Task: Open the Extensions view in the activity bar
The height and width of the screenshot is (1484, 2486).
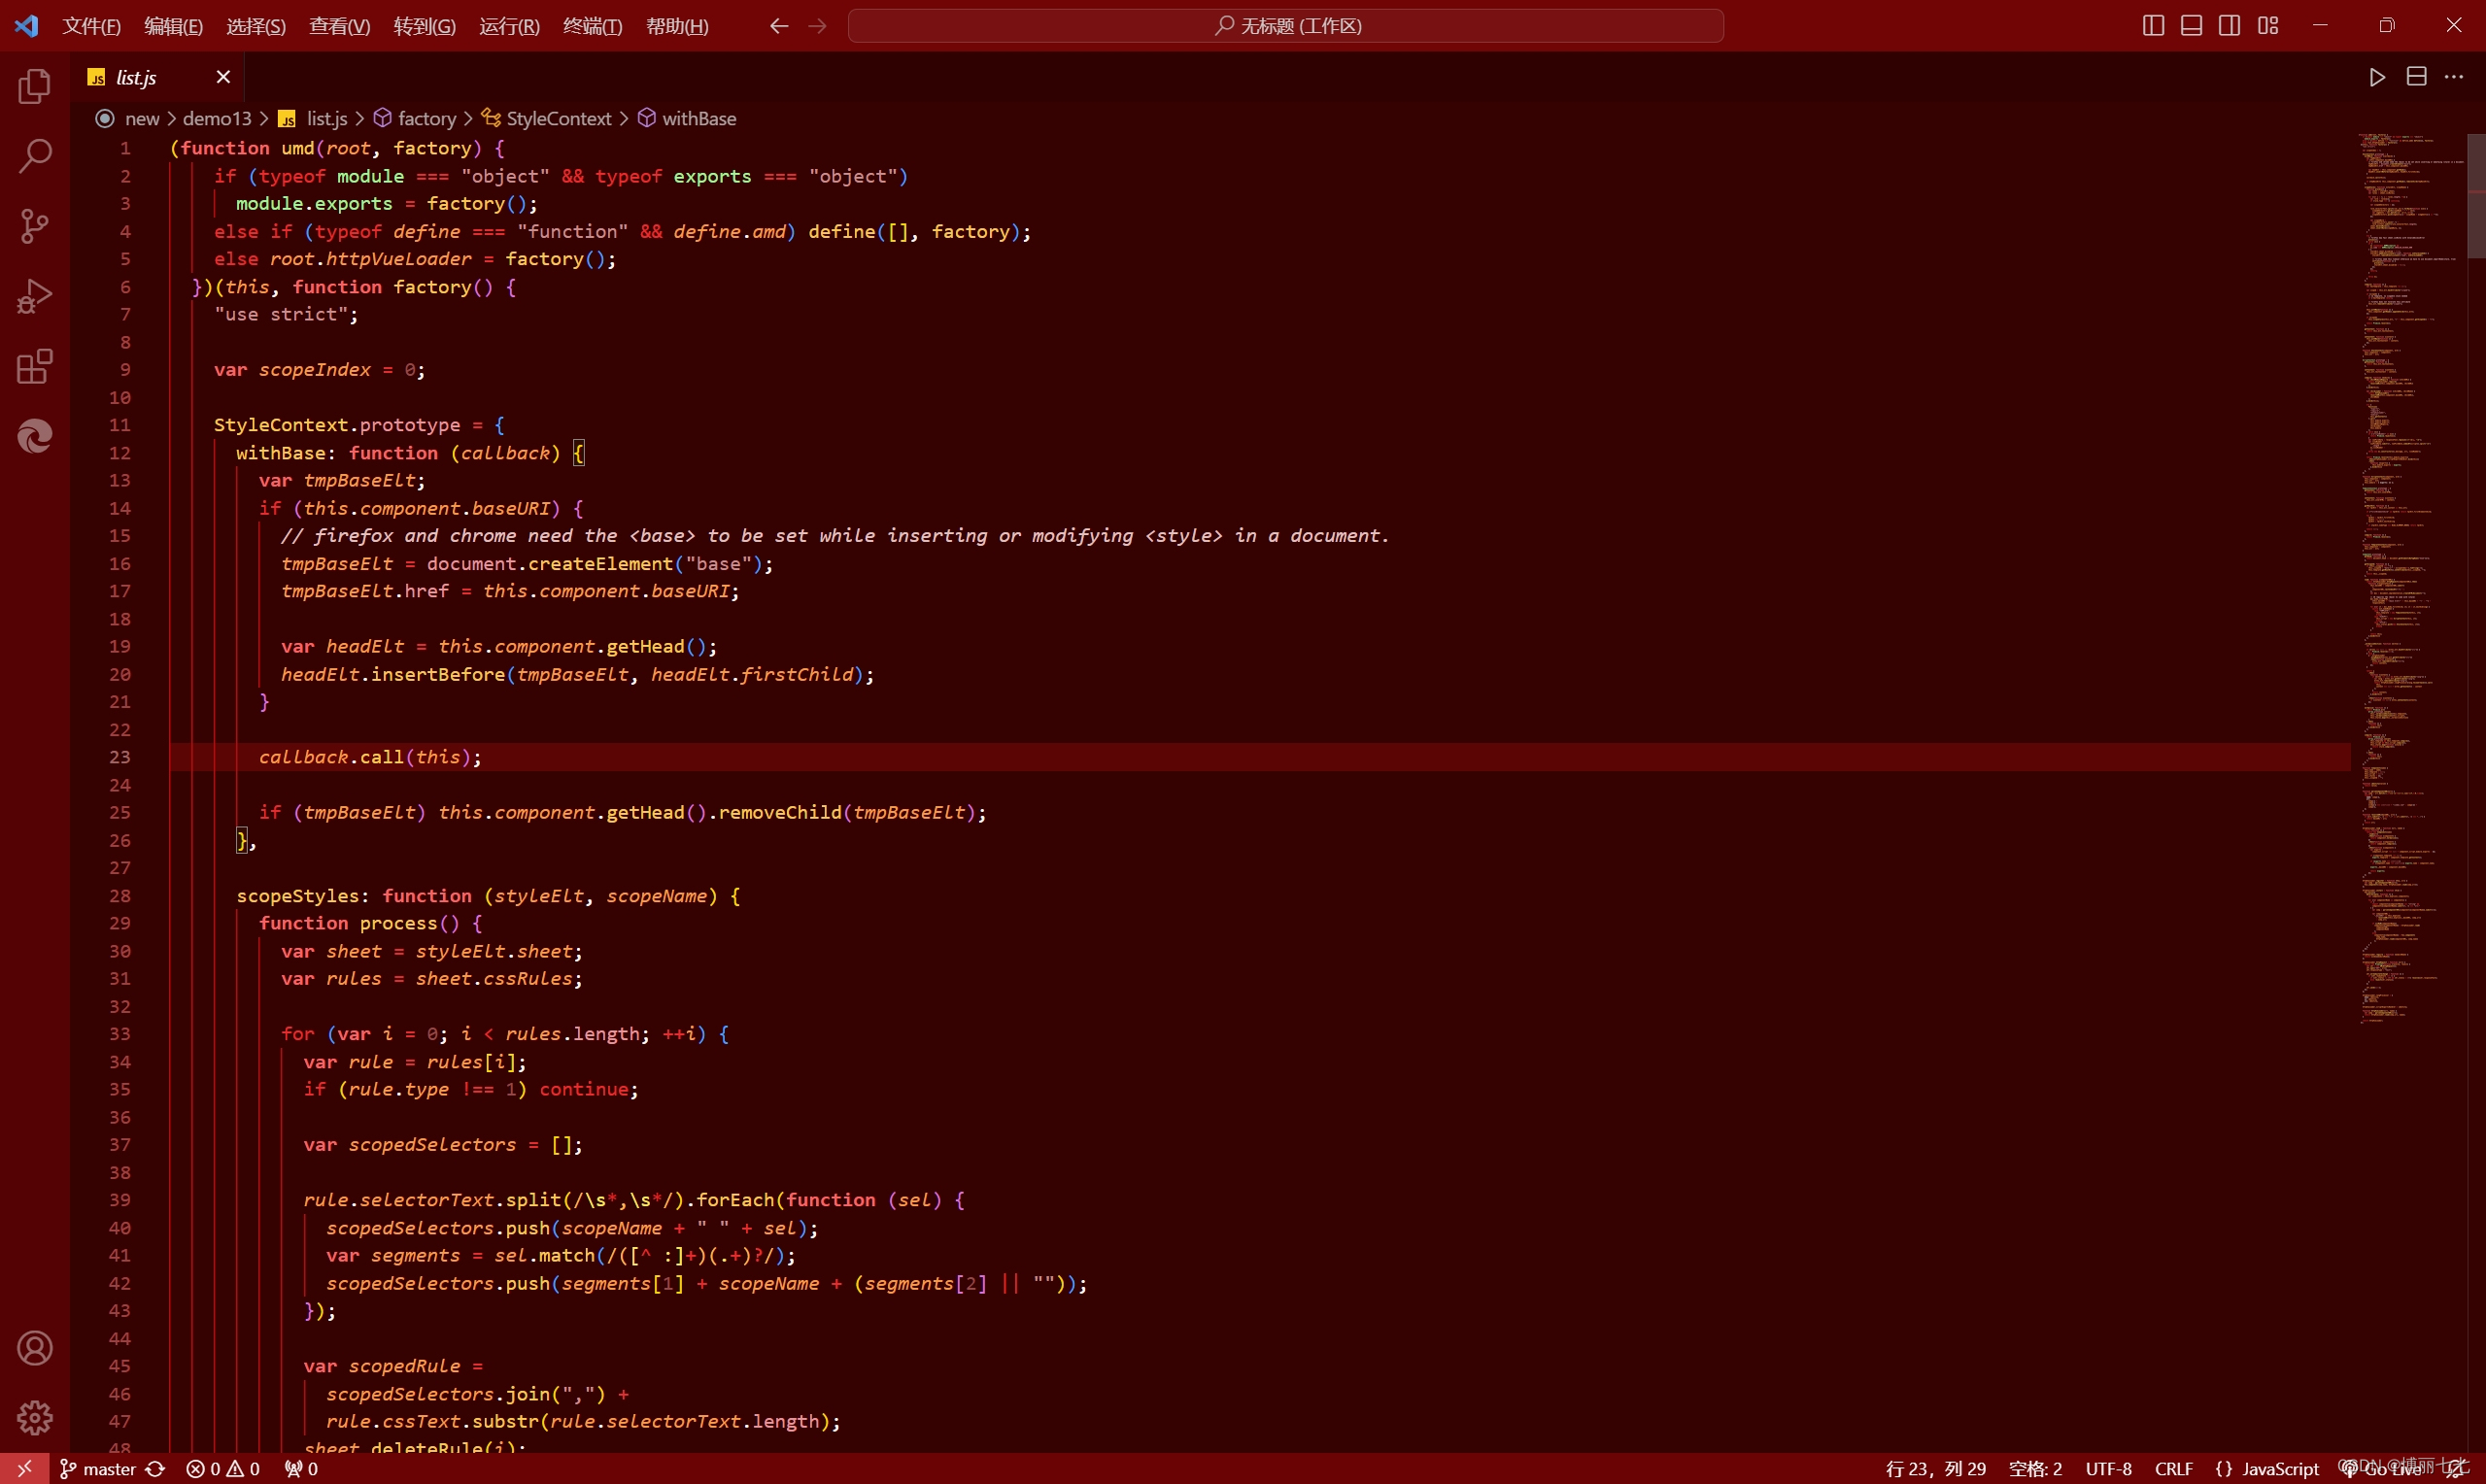Action: [x=35, y=367]
